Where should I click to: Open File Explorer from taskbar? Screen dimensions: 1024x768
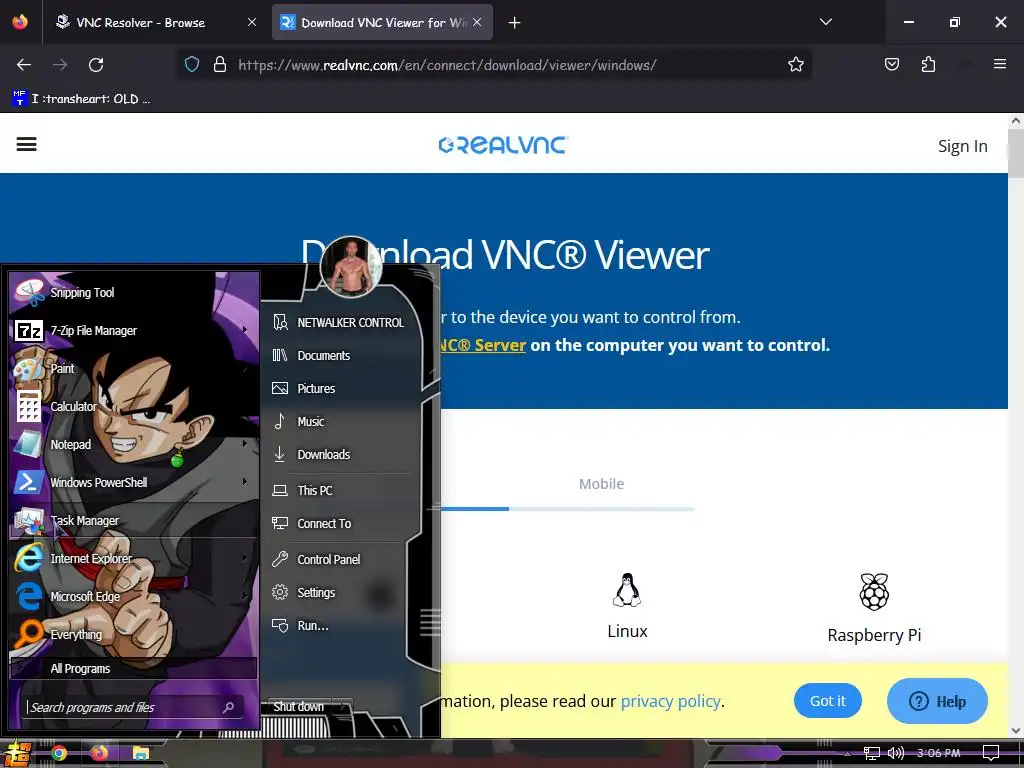tap(140, 754)
